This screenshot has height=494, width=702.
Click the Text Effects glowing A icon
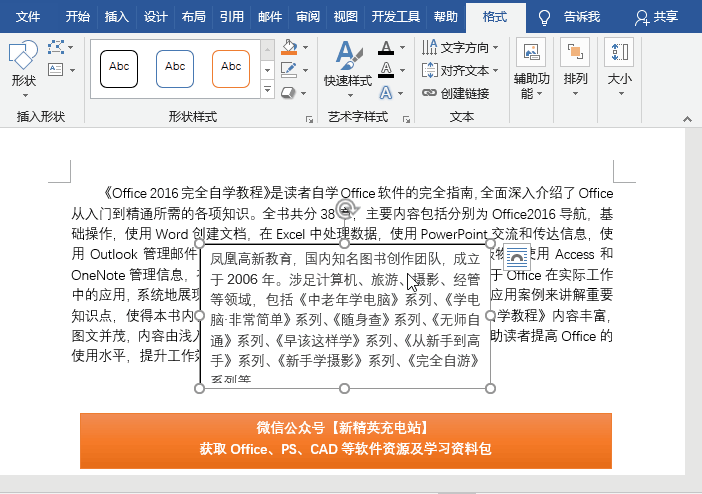click(x=386, y=93)
